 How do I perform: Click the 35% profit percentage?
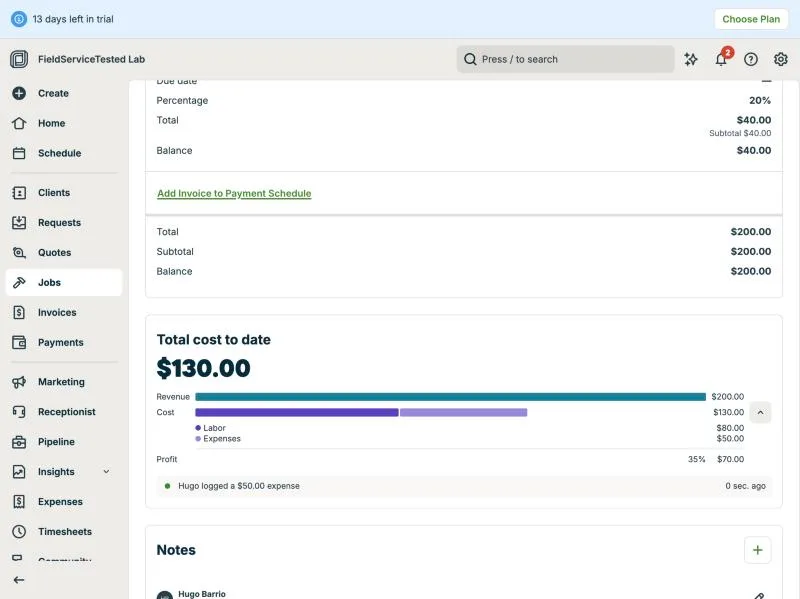point(696,459)
